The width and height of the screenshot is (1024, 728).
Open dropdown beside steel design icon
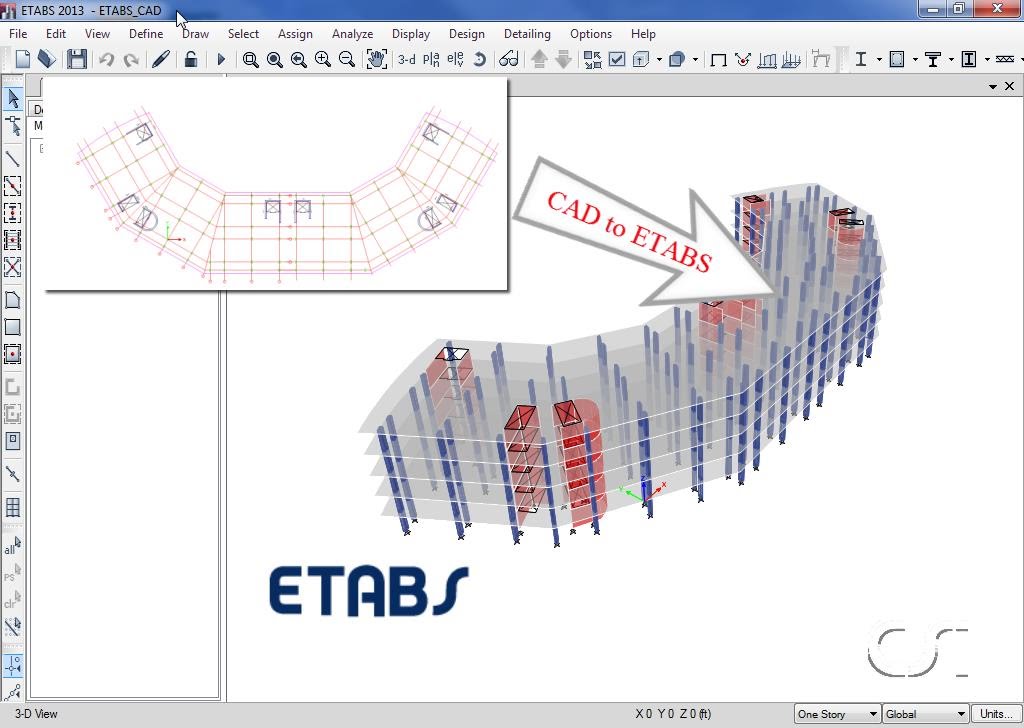click(x=879, y=59)
